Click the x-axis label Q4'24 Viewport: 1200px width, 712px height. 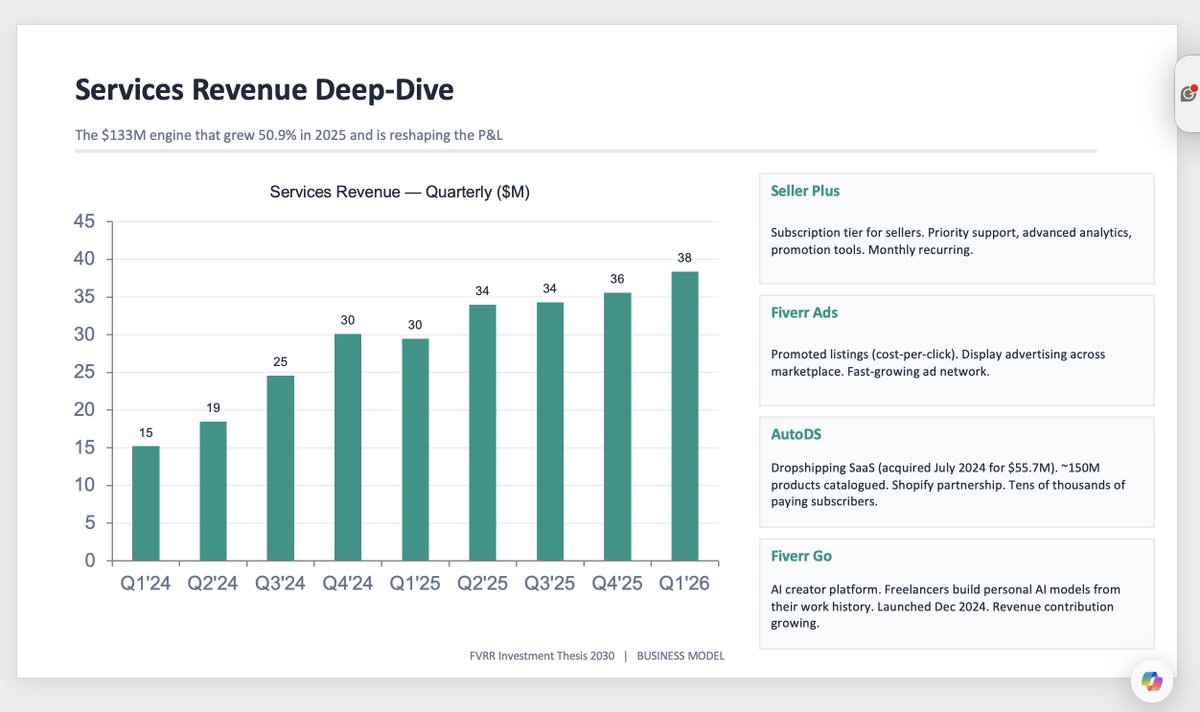pos(348,584)
